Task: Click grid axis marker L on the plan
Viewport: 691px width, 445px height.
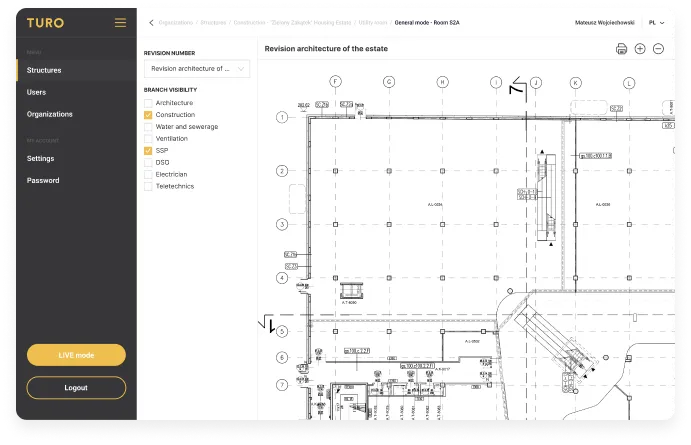Action: tap(629, 83)
